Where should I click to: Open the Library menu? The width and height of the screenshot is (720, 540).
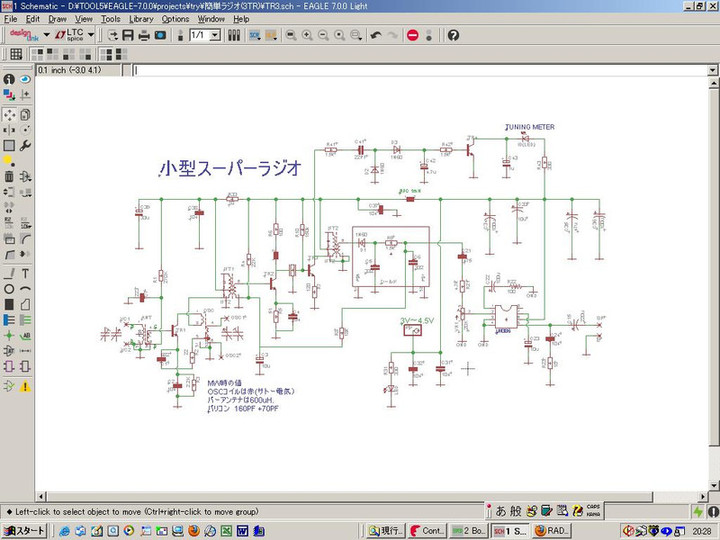141,18
